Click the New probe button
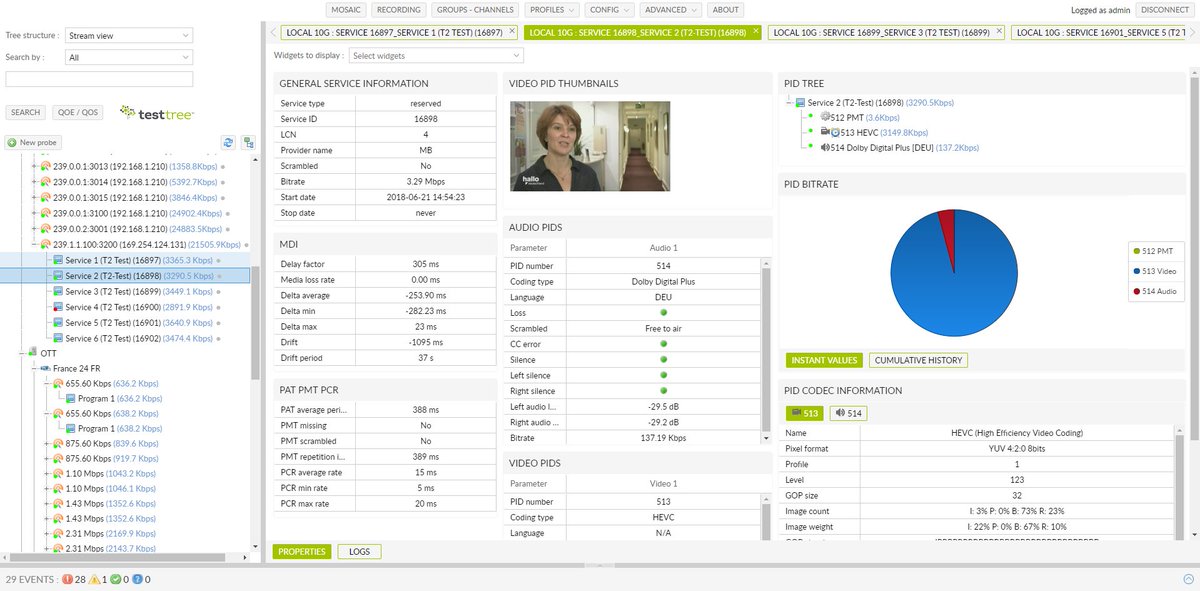 tap(33, 143)
